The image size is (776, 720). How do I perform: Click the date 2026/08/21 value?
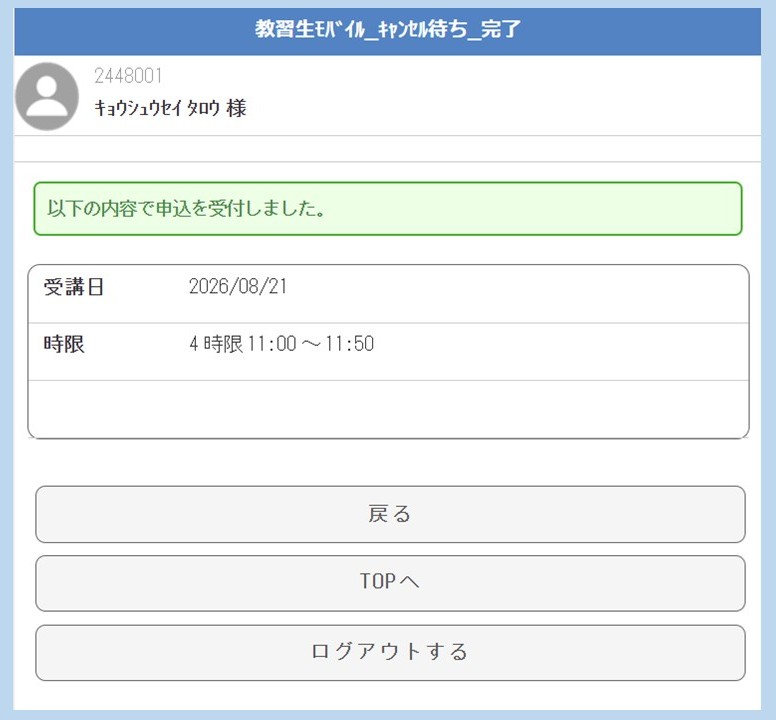click(x=238, y=286)
